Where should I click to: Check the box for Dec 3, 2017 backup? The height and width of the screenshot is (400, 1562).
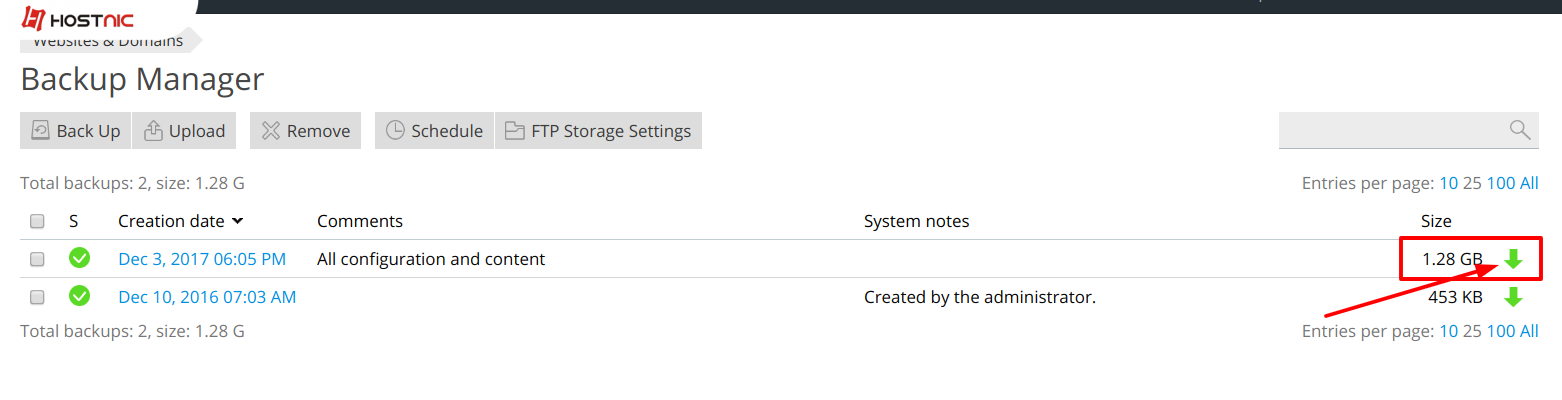(37, 259)
